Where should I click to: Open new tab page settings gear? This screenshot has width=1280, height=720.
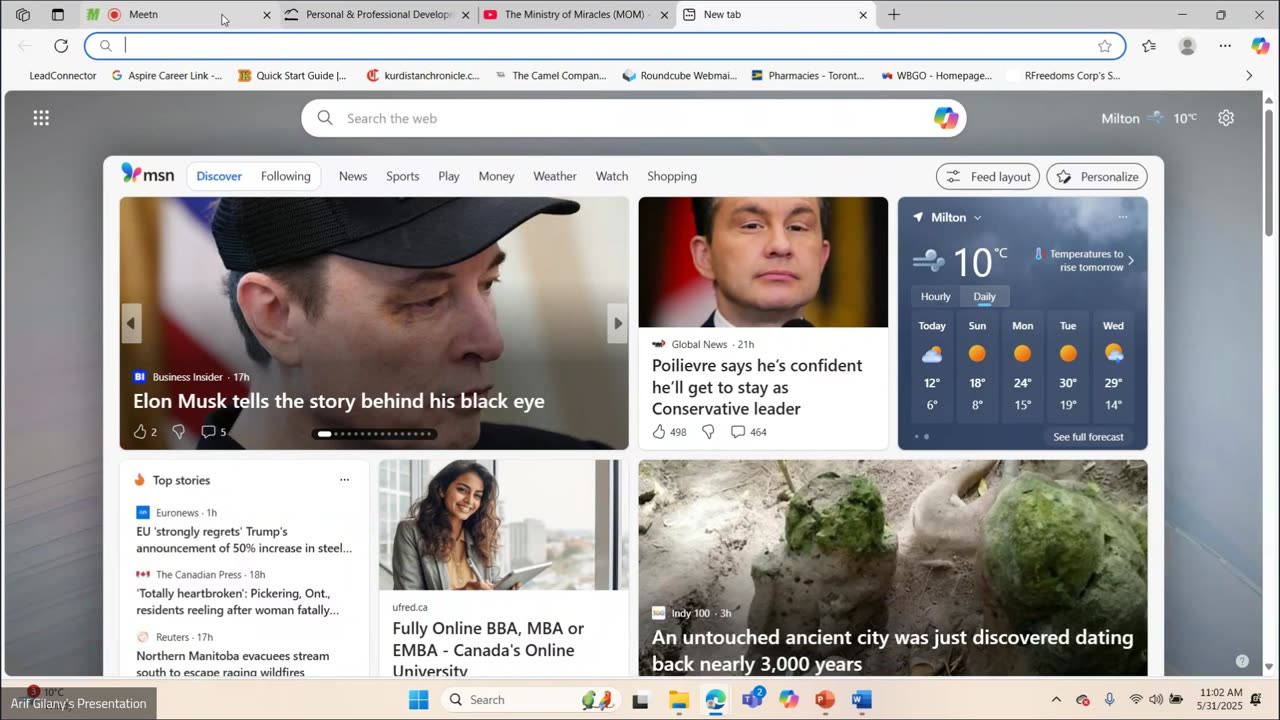pos(1226,118)
